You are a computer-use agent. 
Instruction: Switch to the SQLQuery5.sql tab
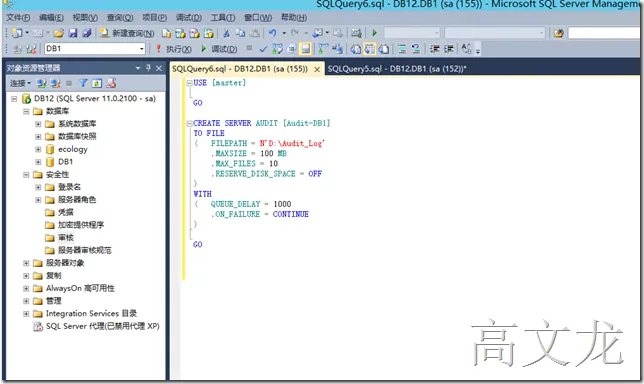(397, 69)
